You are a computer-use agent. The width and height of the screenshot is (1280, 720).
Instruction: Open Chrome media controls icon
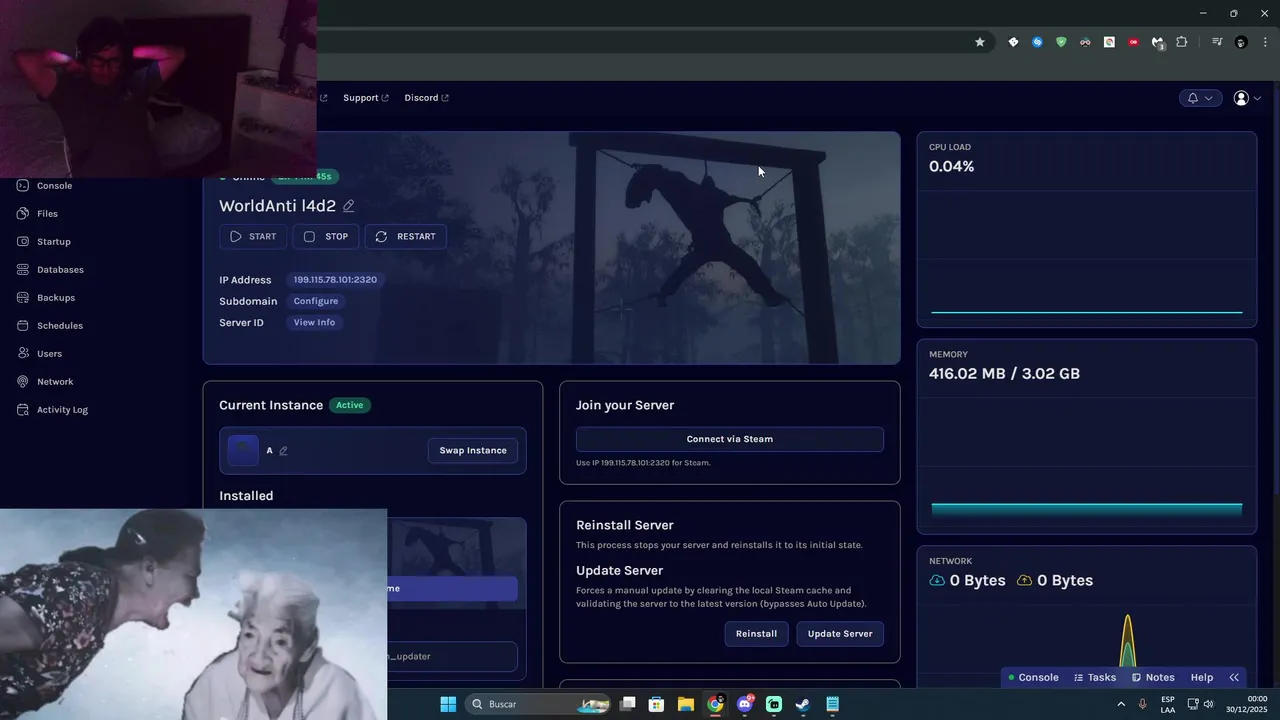(1217, 42)
